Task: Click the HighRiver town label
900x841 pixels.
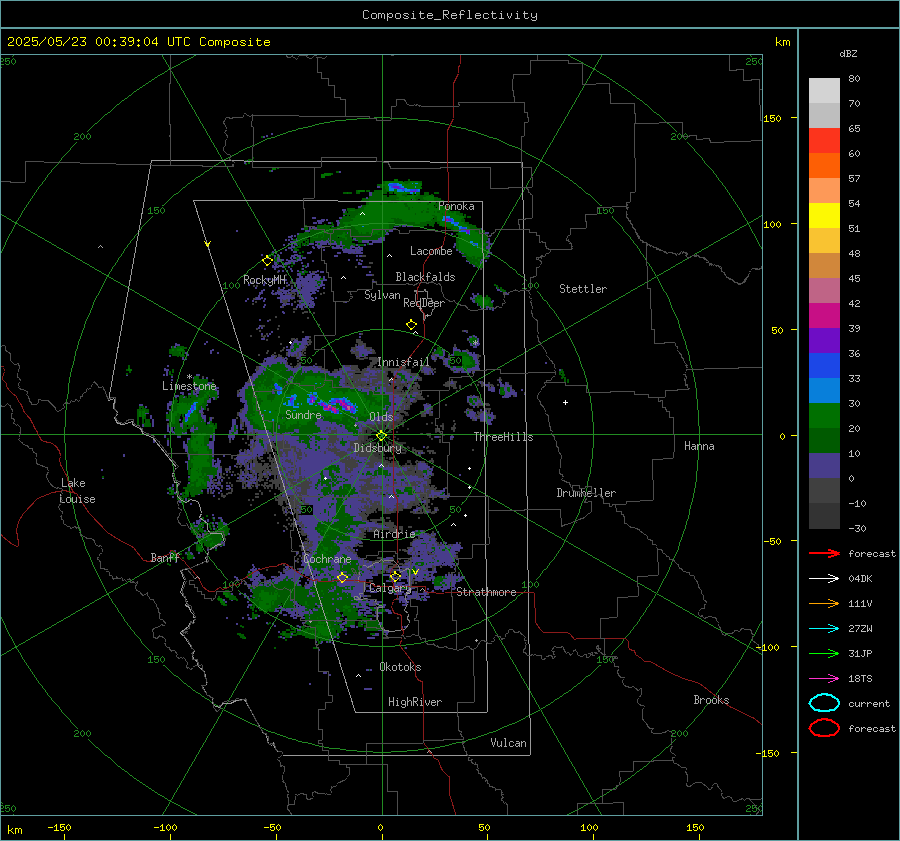Action: [x=415, y=702]
